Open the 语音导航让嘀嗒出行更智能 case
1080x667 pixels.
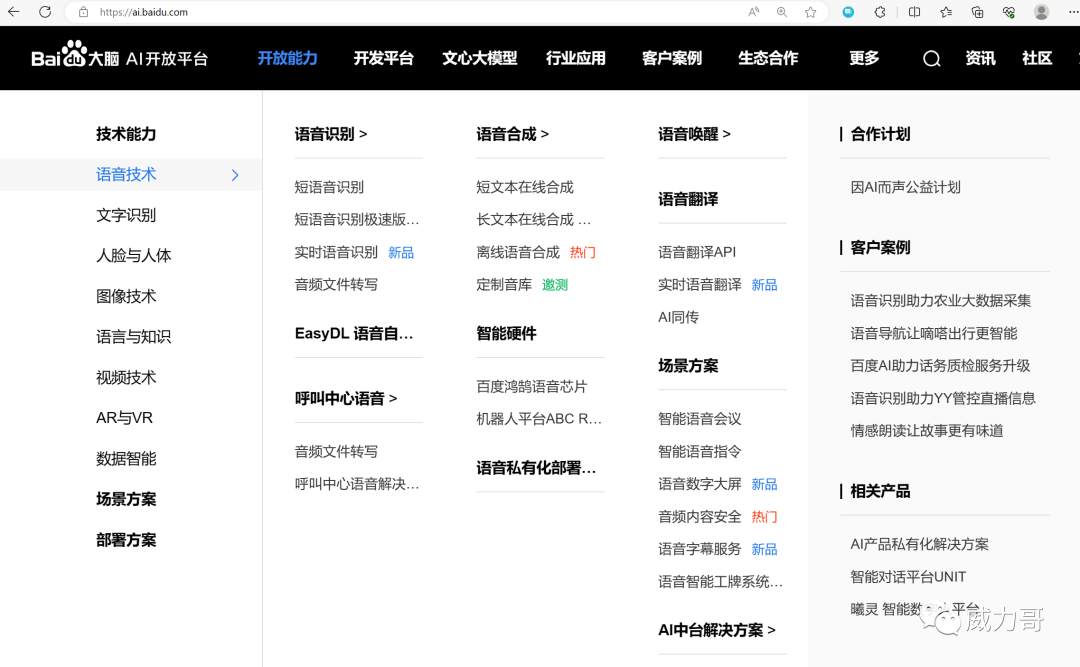tap(934, 334)
